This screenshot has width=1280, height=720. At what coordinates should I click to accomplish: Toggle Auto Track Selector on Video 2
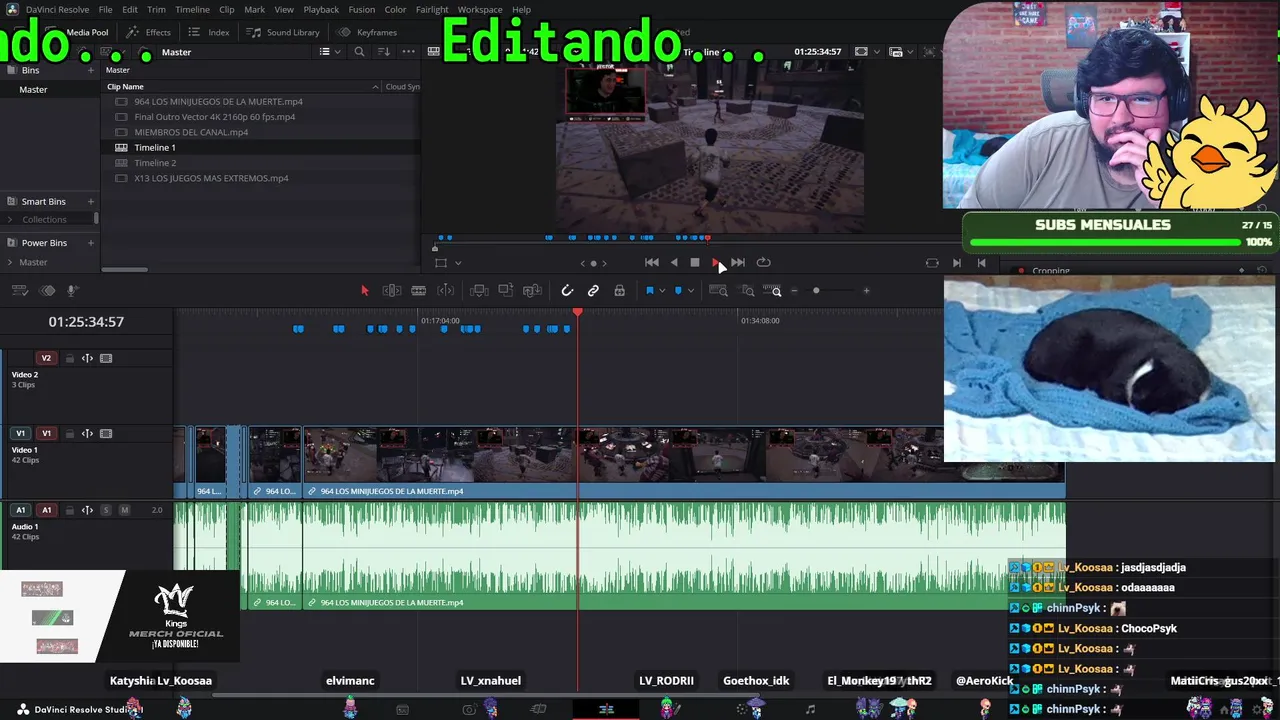tap(87, 358)
